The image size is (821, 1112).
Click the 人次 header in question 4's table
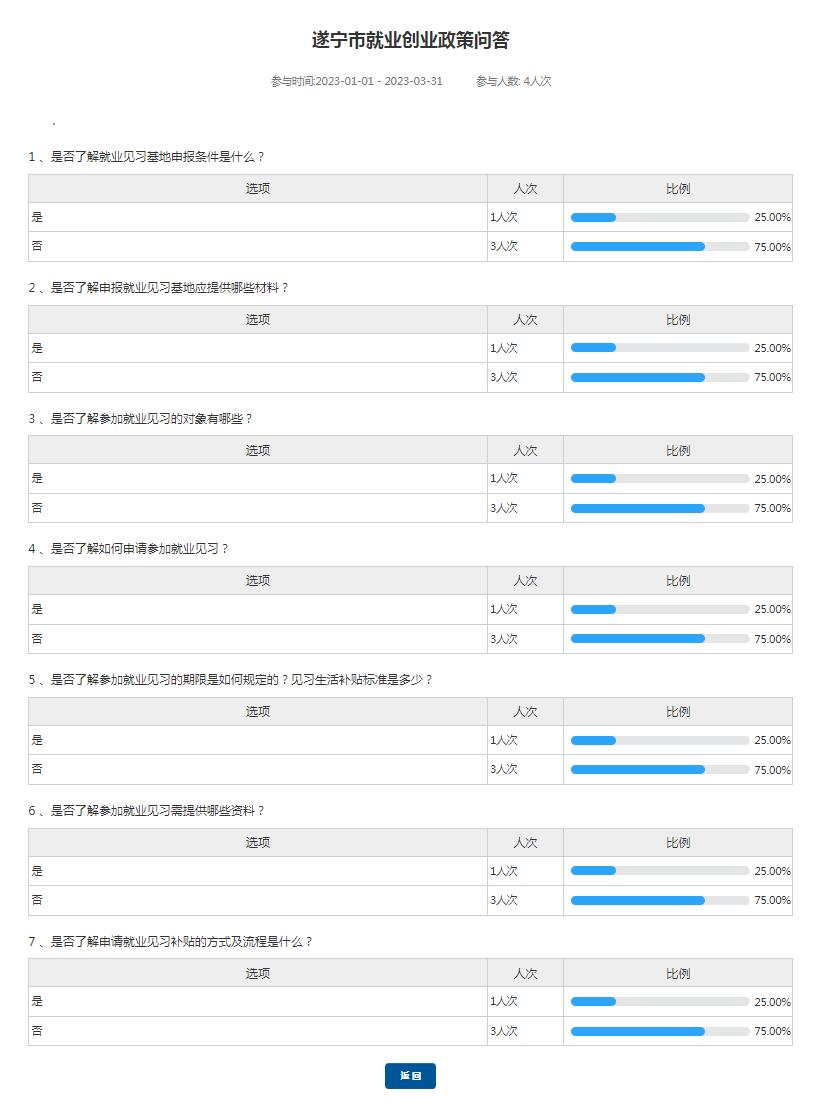[525, 581]
